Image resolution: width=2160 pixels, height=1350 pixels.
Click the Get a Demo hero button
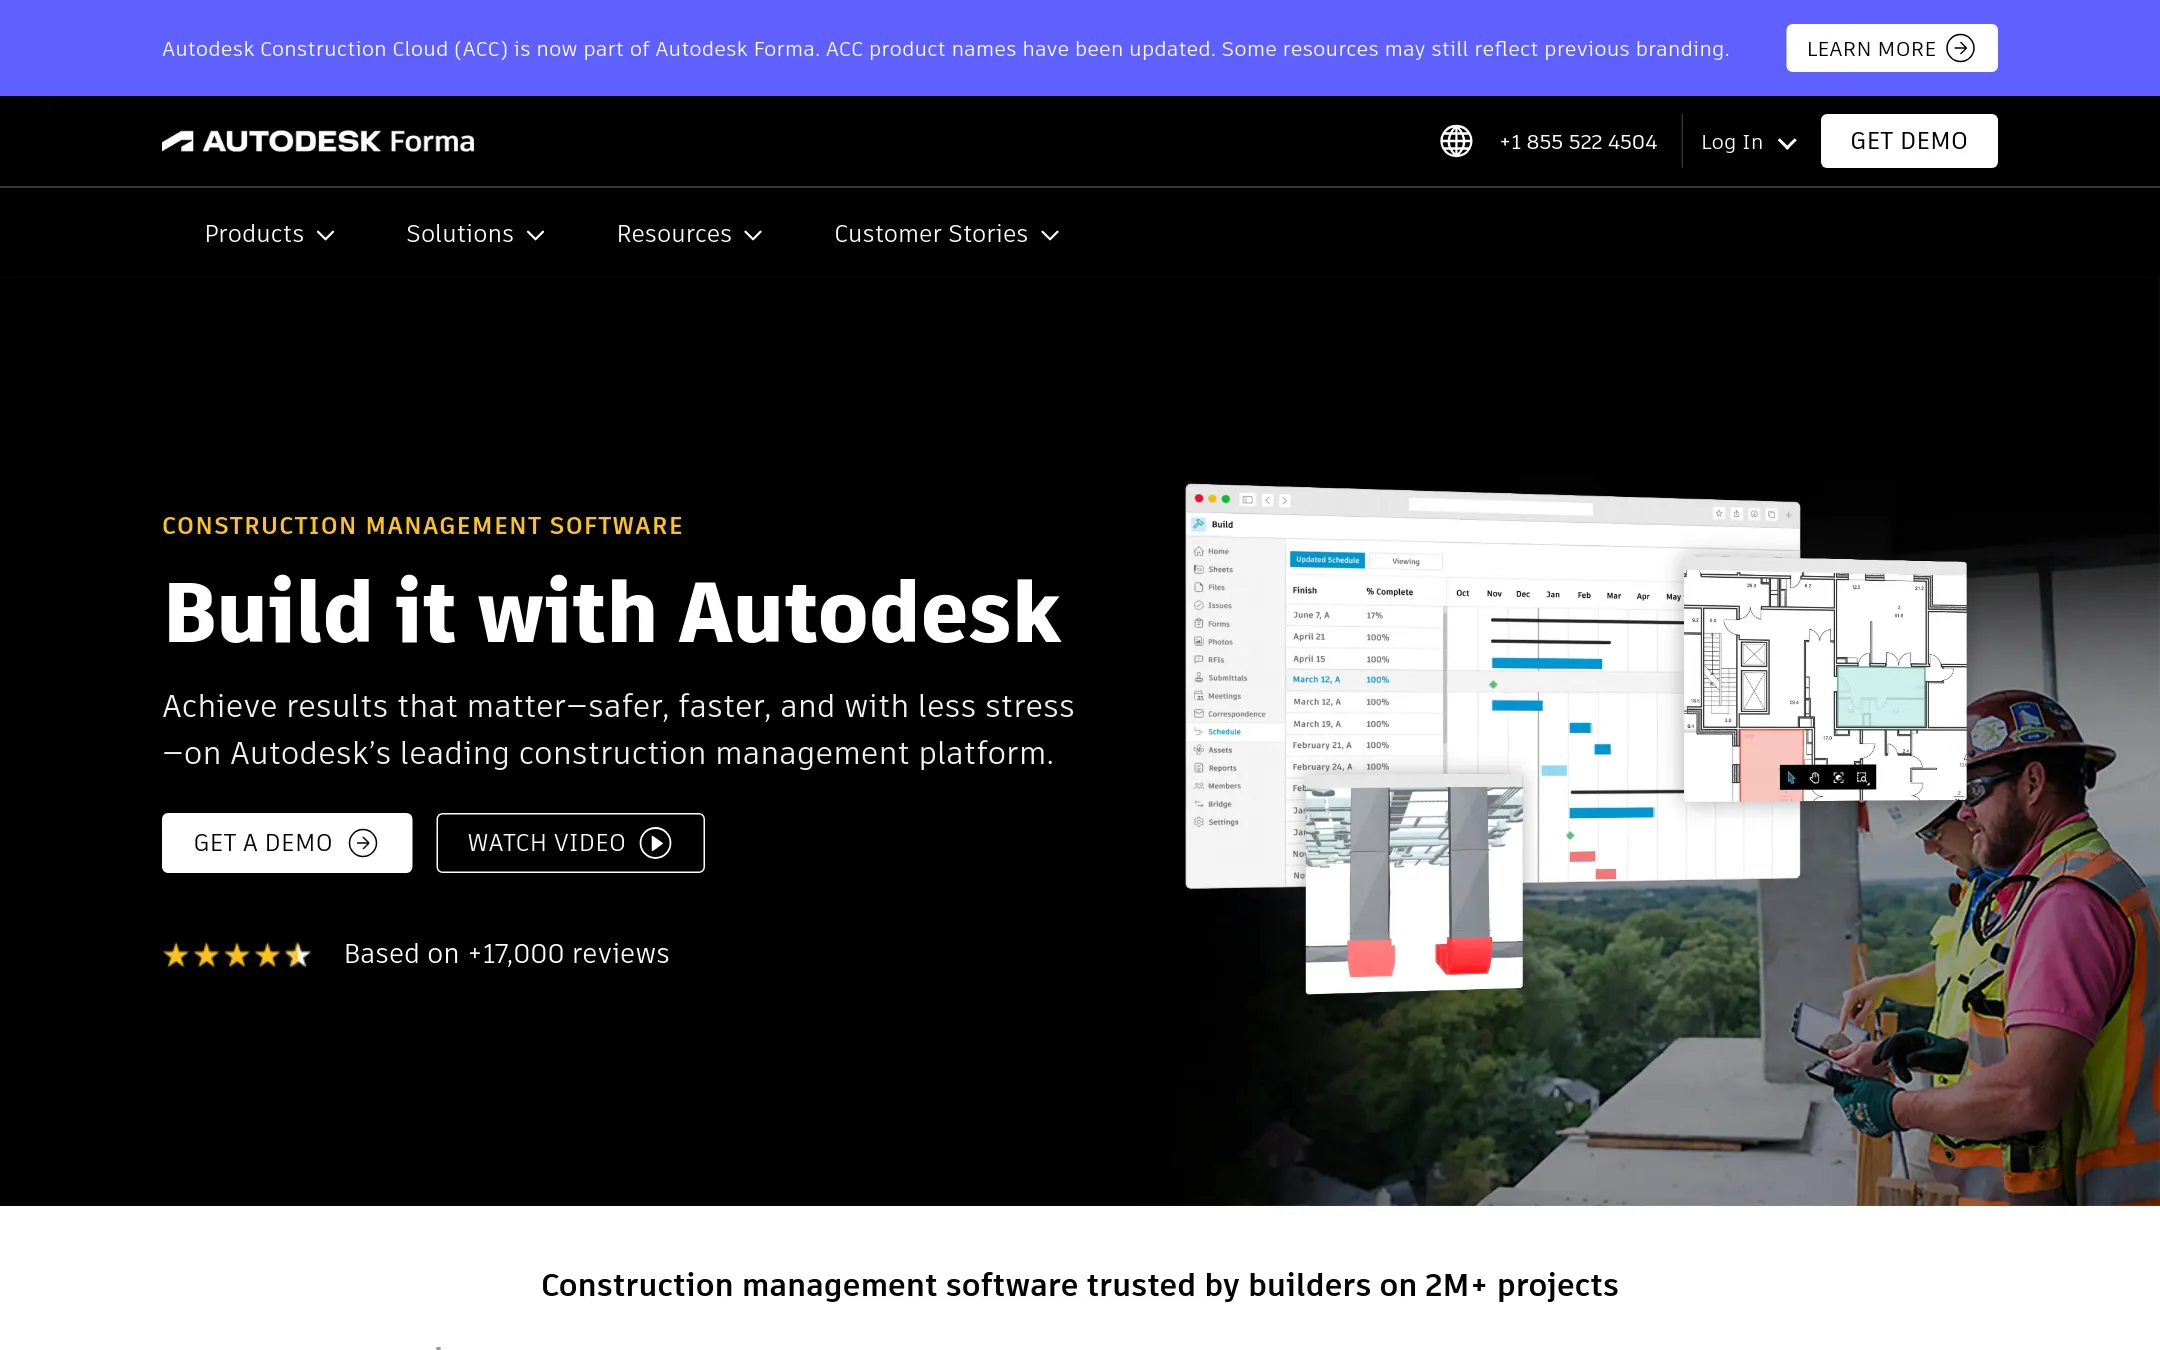click(287, 843)
